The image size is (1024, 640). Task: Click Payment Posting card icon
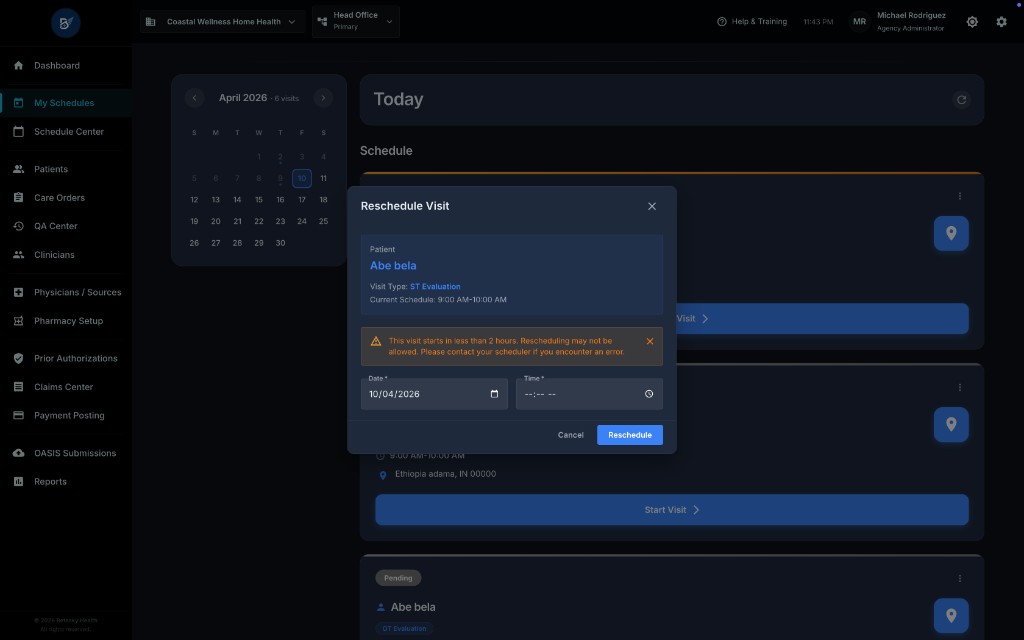tap(18, 415)
